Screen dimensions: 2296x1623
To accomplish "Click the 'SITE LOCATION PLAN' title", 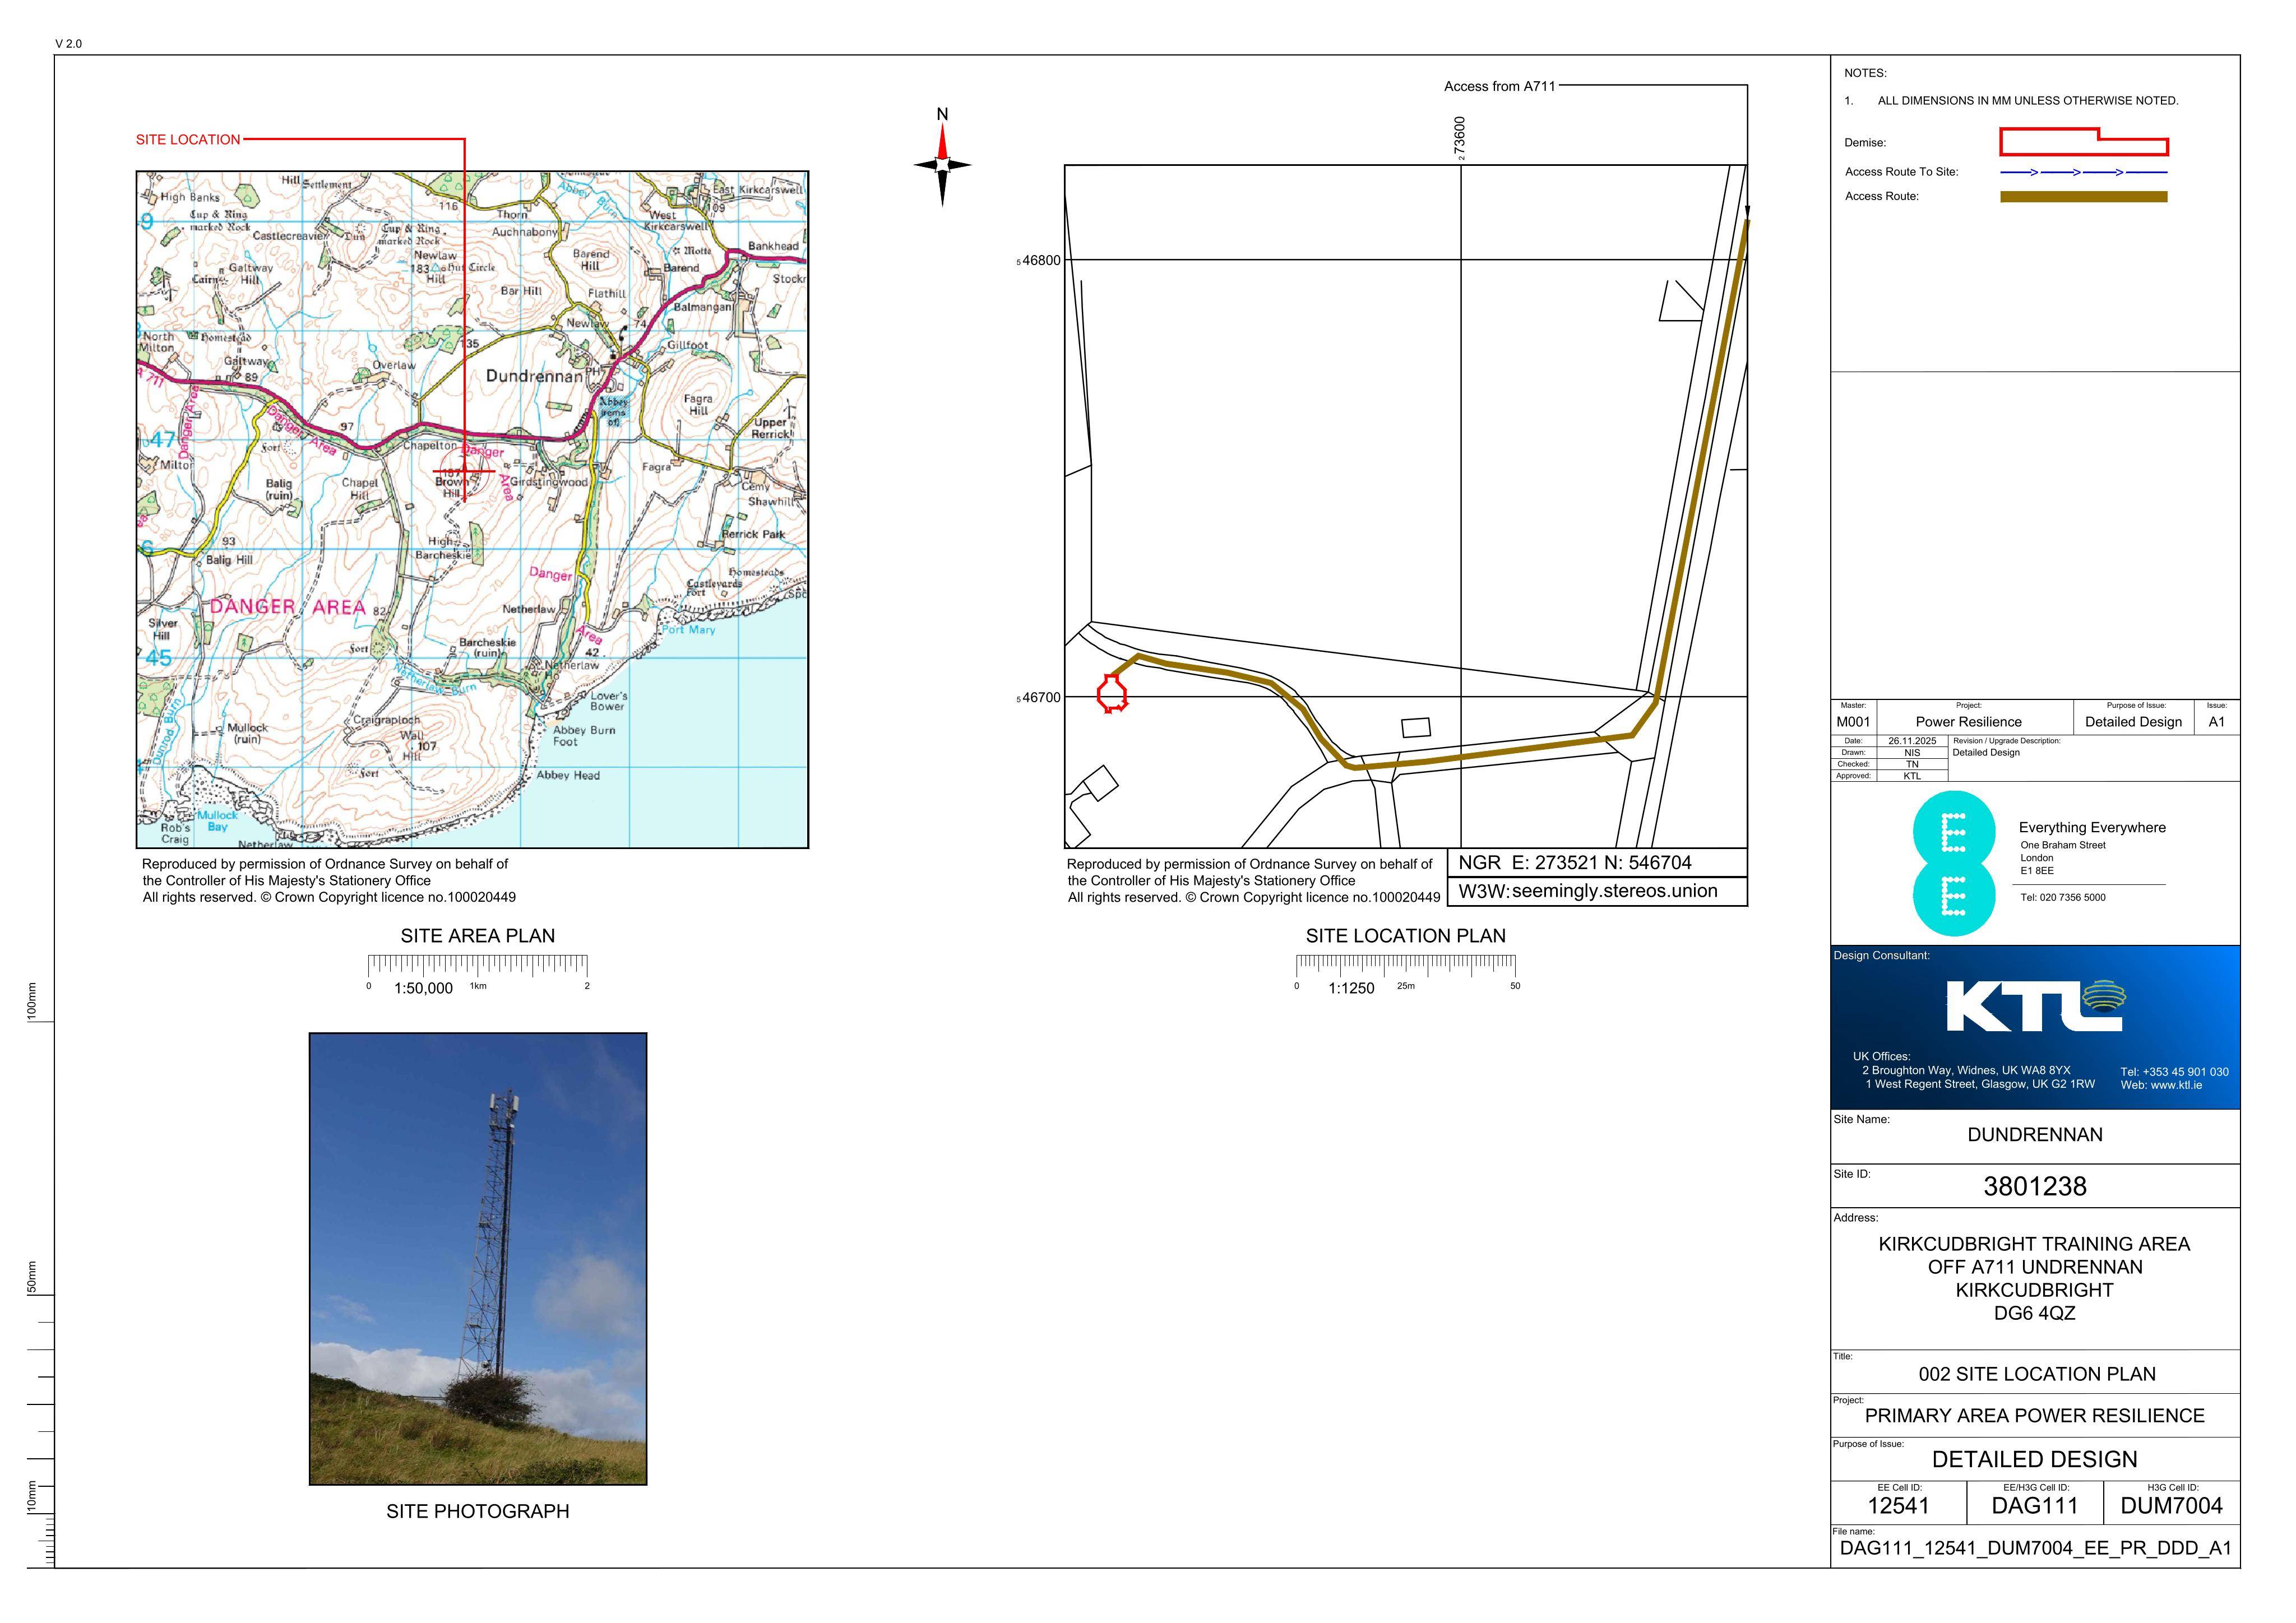I will (x=1405, y=936).
